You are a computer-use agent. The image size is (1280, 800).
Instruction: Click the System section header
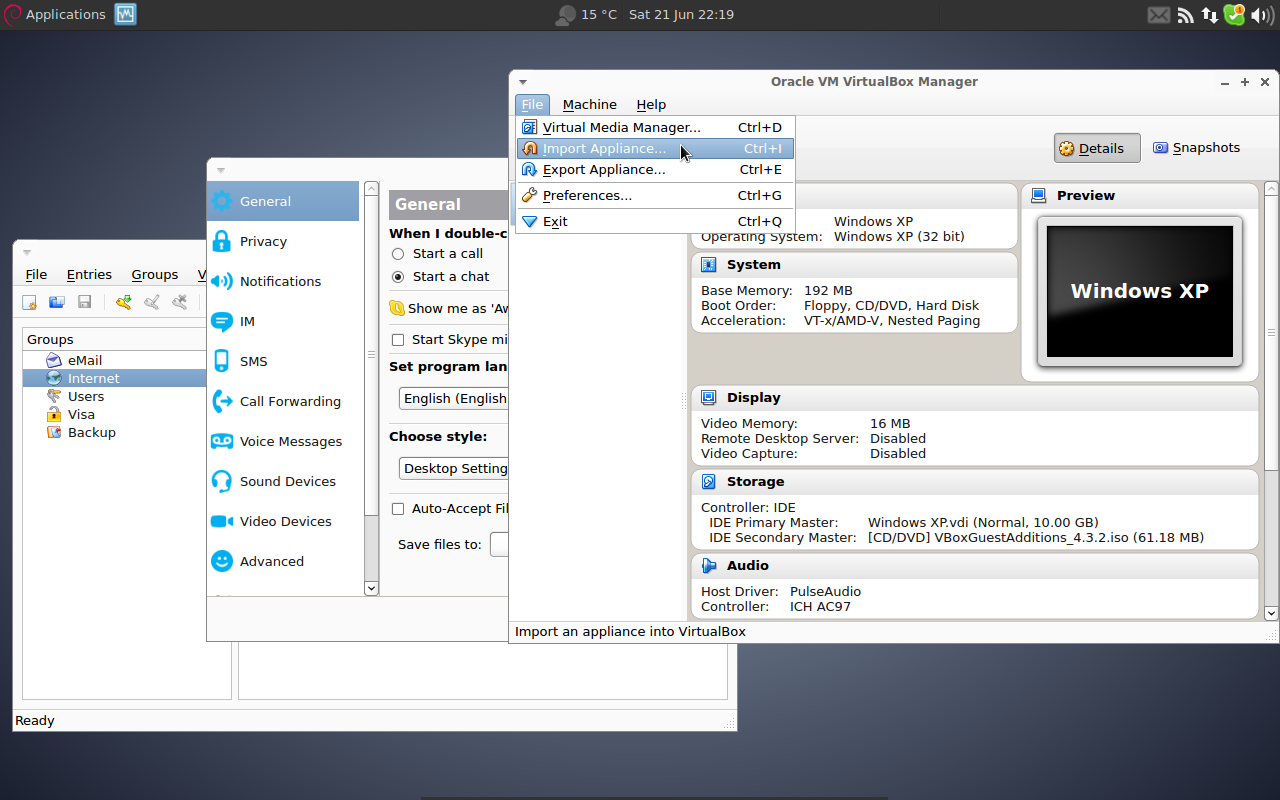[854, 265]
